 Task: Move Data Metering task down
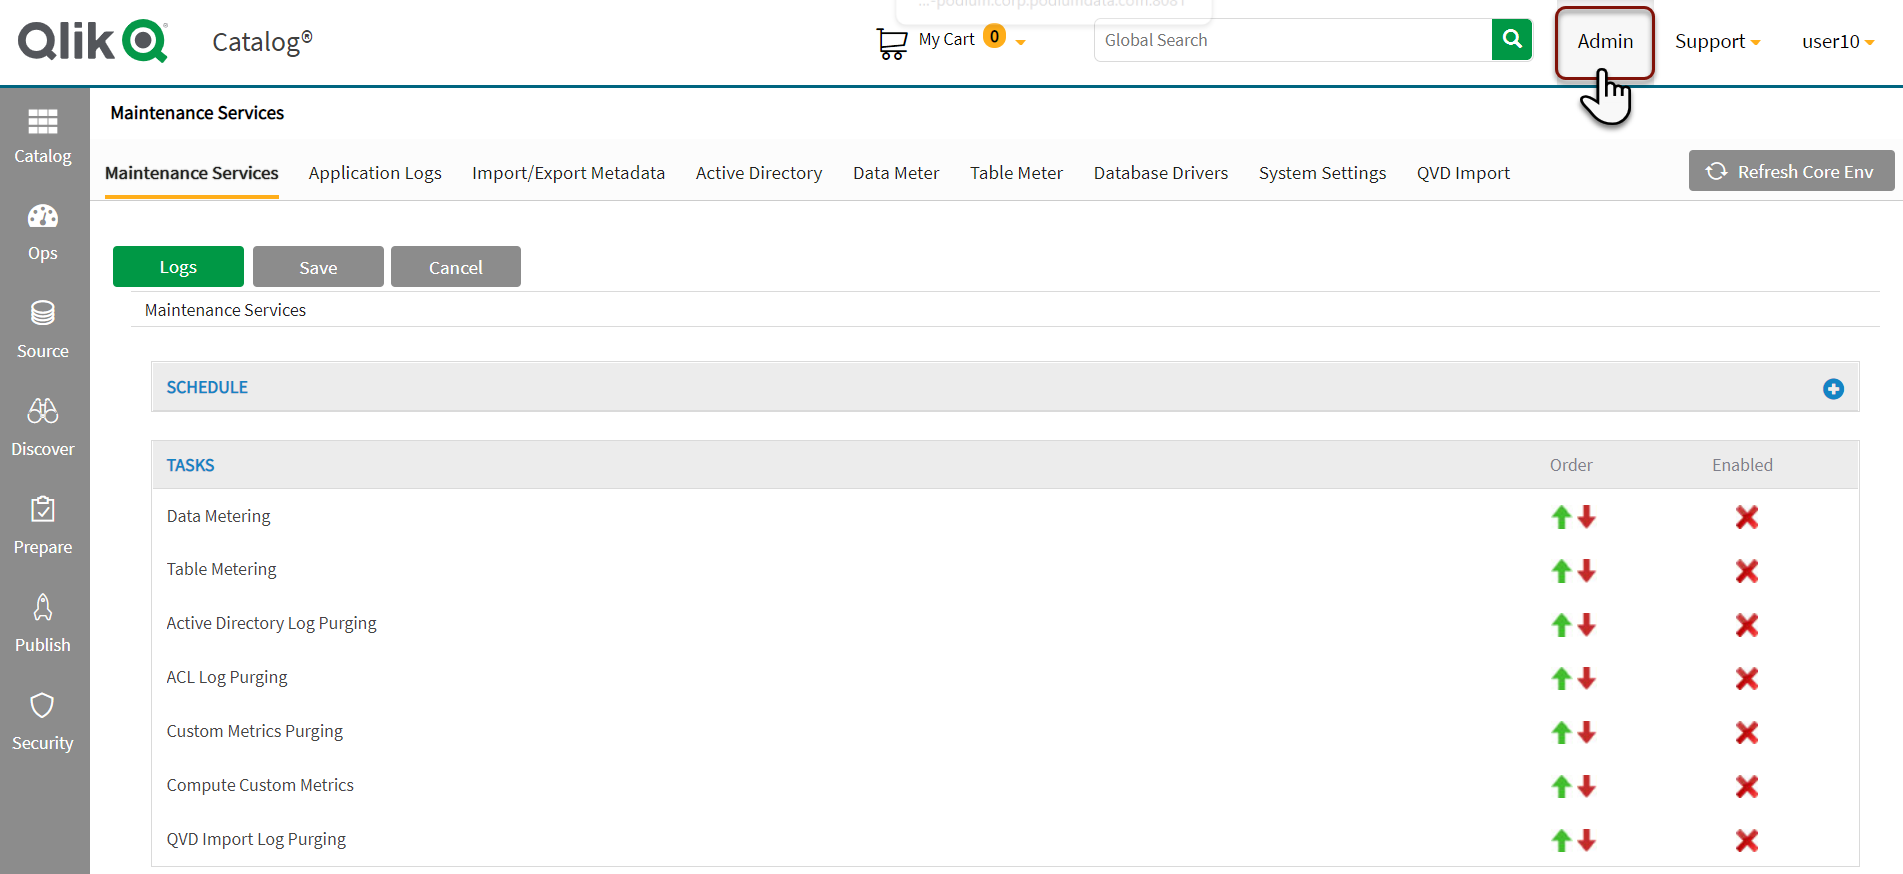pos(1587,517)
